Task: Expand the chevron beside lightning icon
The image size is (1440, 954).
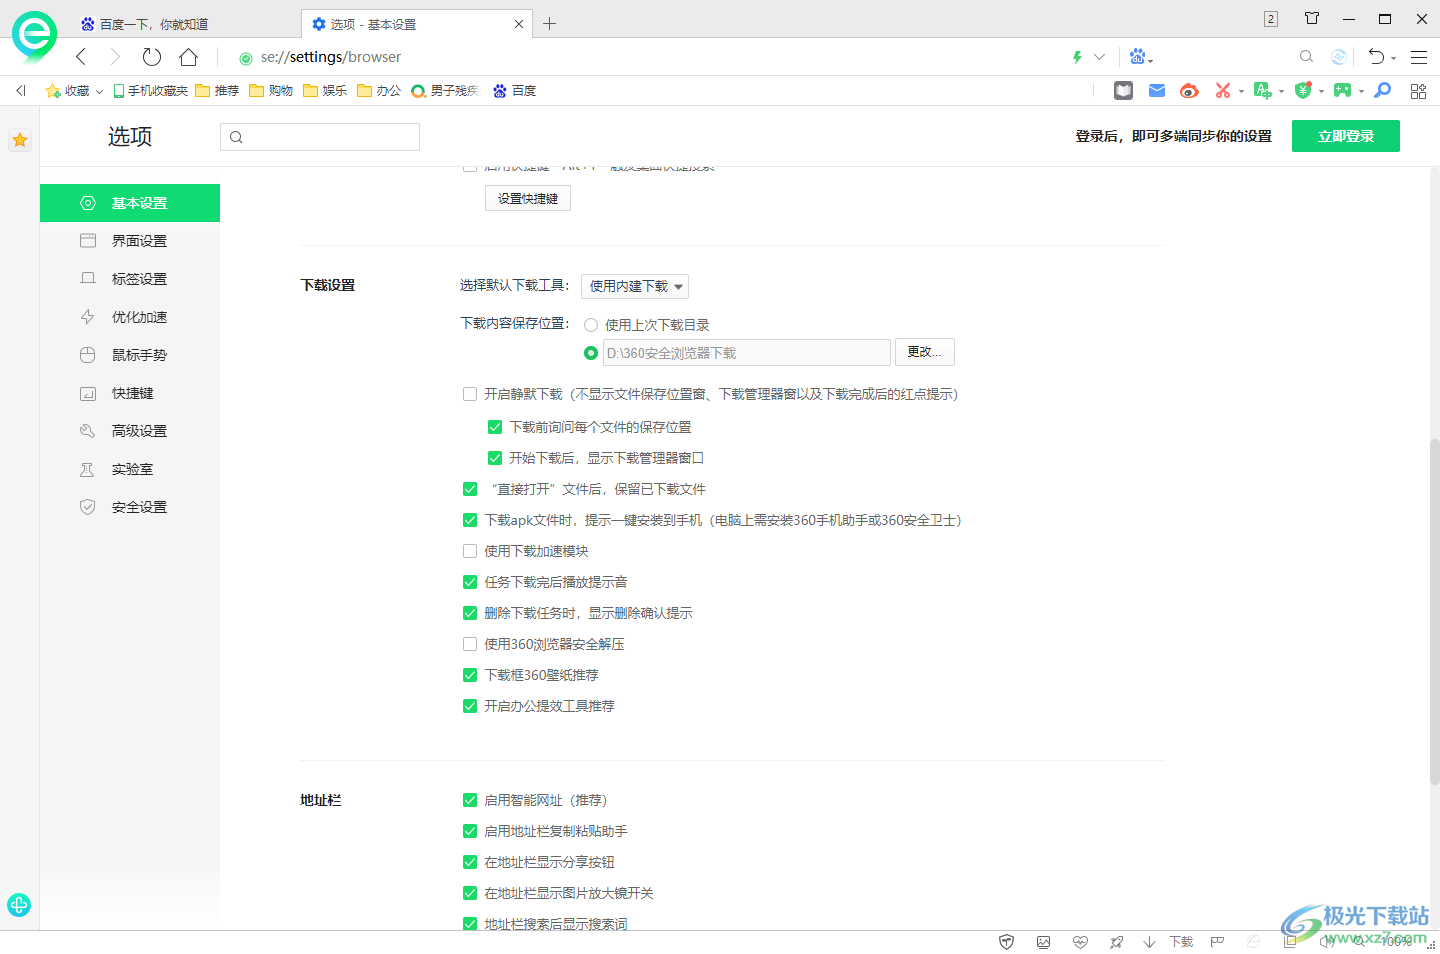Action: point(1099,57)
